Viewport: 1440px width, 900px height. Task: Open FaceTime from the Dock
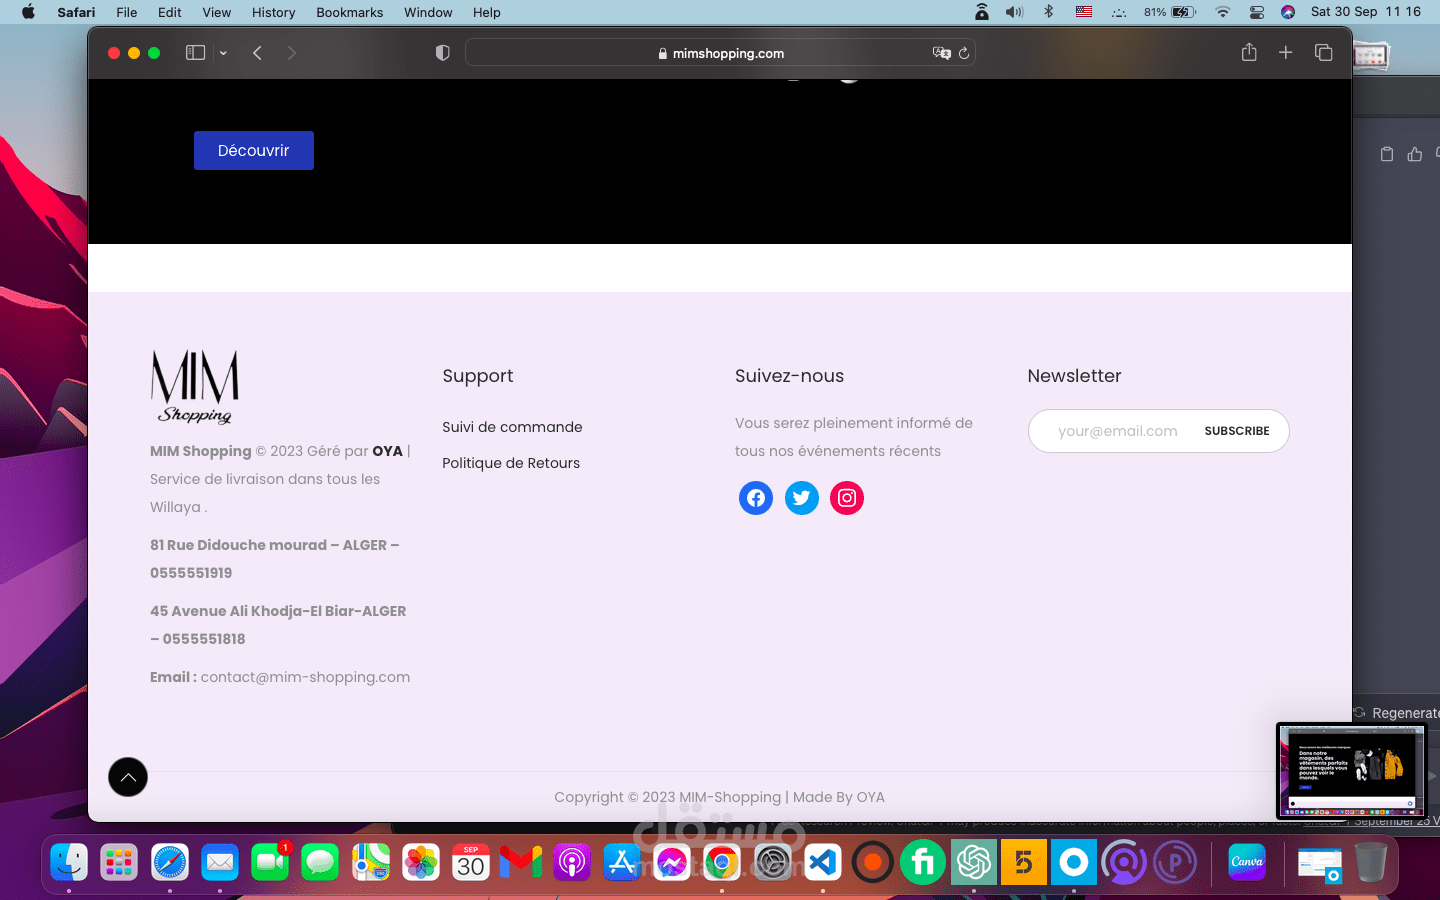270,862
